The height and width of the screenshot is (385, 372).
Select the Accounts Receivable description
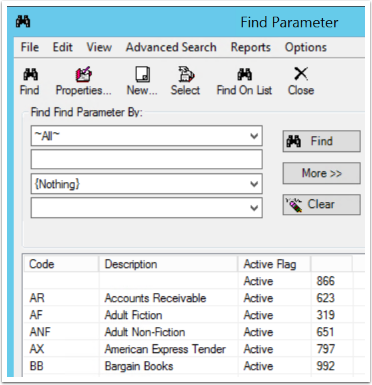(x=155, y=298)
